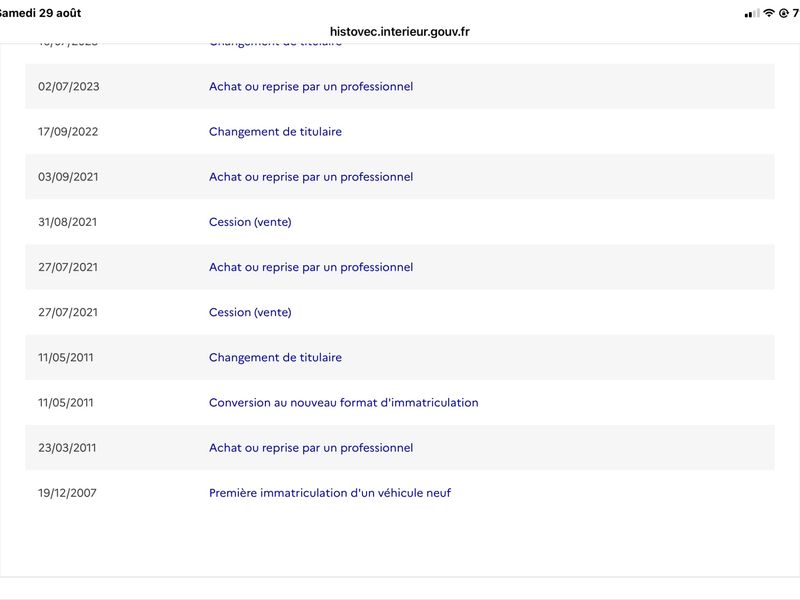Open the 31/08/2021 Cession (vente) entry
Image resolution: width=800 pixels, height=600 pixels.
[x=400, y=222]
